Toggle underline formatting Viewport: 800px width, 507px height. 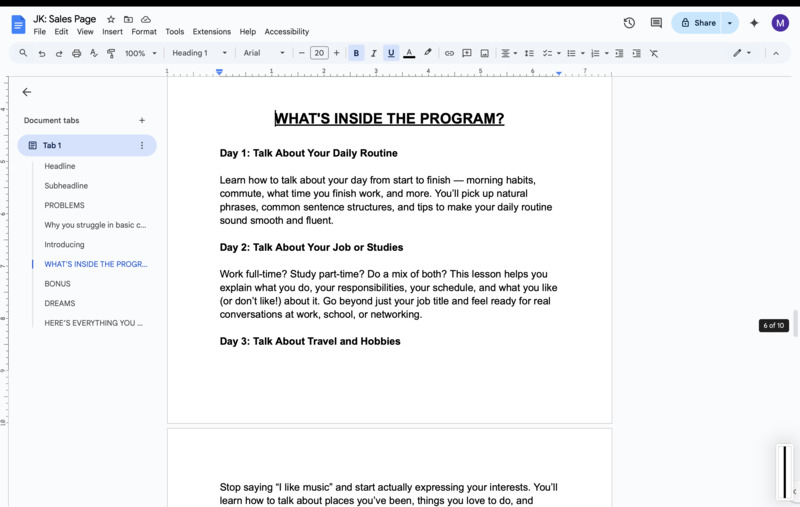[x=391, y=53]
